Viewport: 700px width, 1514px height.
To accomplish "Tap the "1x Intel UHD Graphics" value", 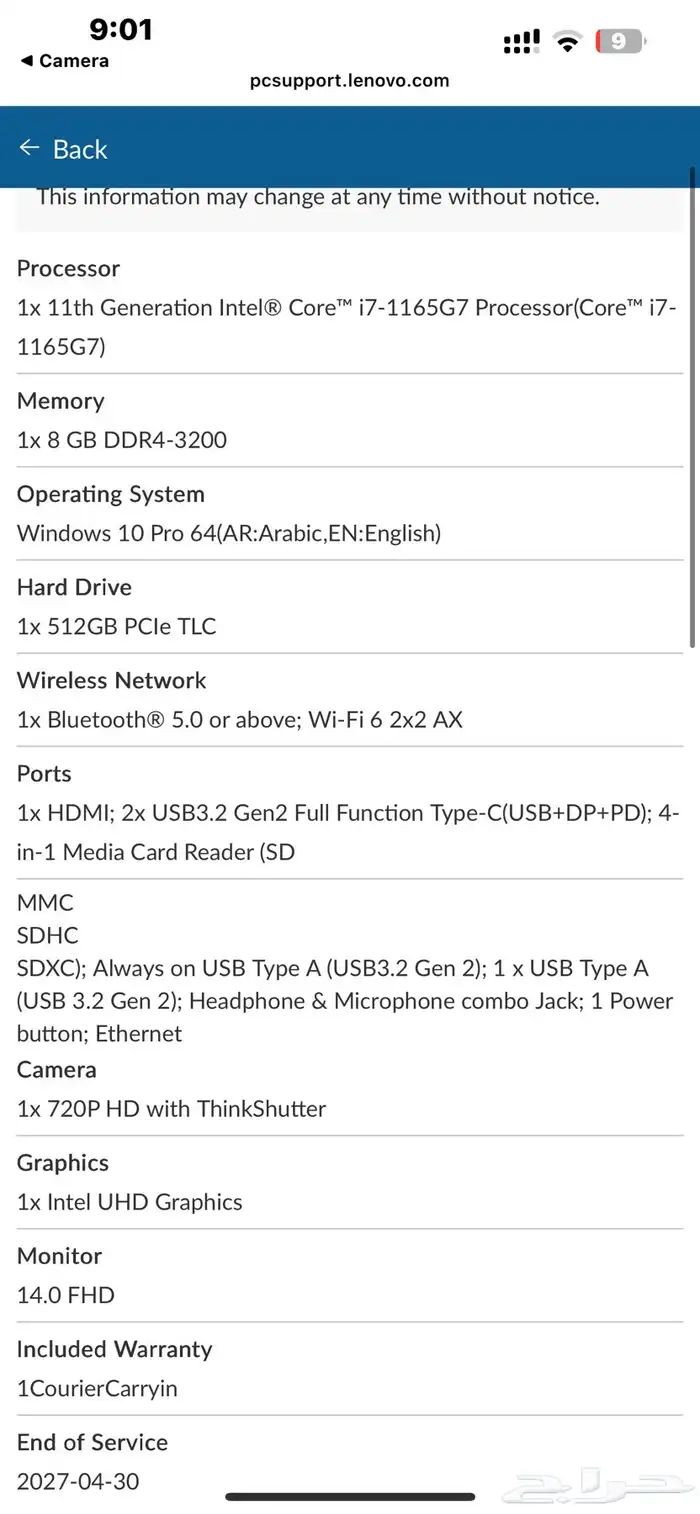I will point(130,1202).
